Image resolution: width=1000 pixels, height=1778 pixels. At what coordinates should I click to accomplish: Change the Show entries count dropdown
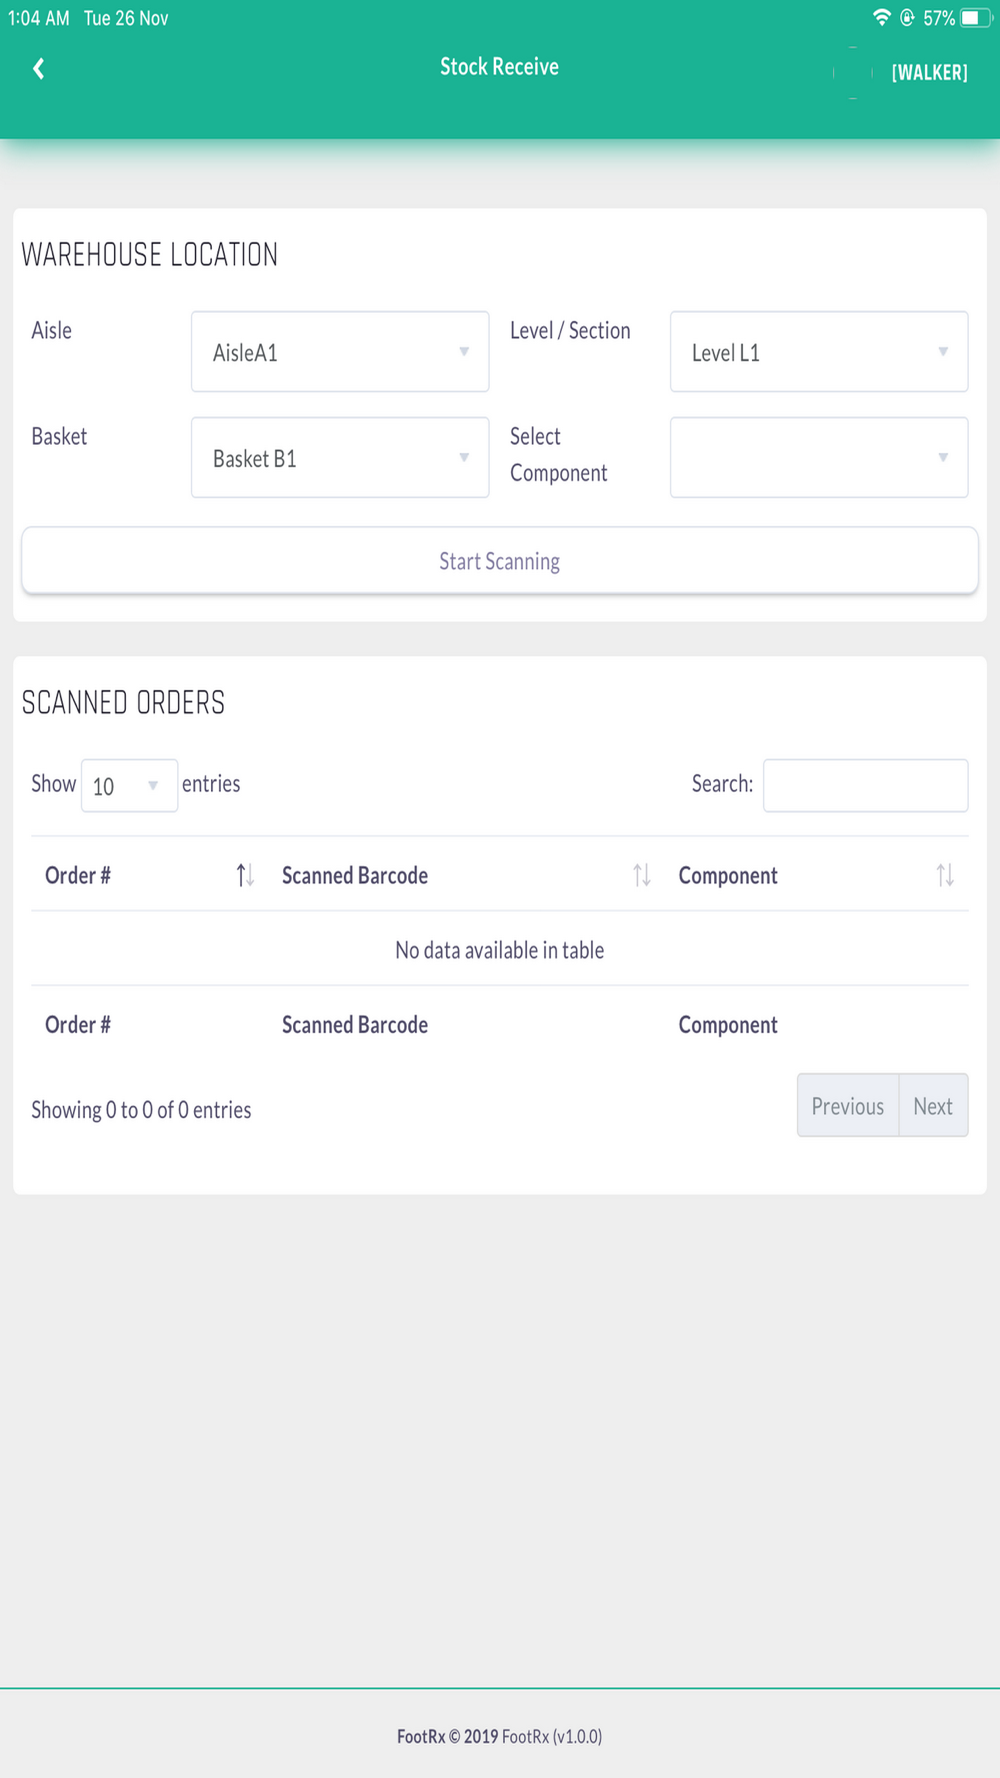(x=129, y=785)
